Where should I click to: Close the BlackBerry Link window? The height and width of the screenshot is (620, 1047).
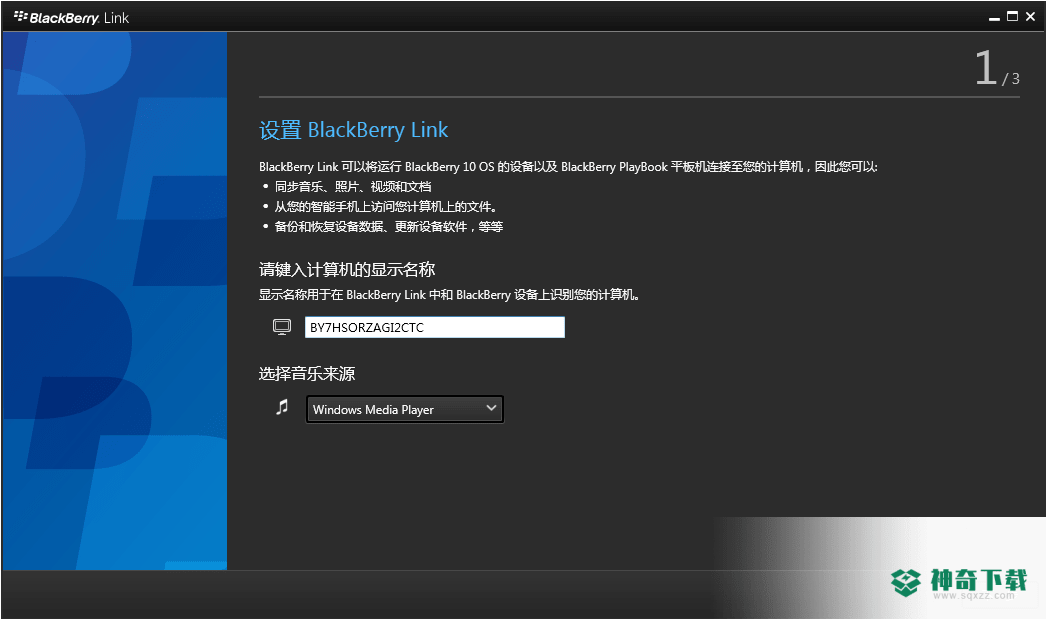pyautogui.click(x=1030, y=17)
